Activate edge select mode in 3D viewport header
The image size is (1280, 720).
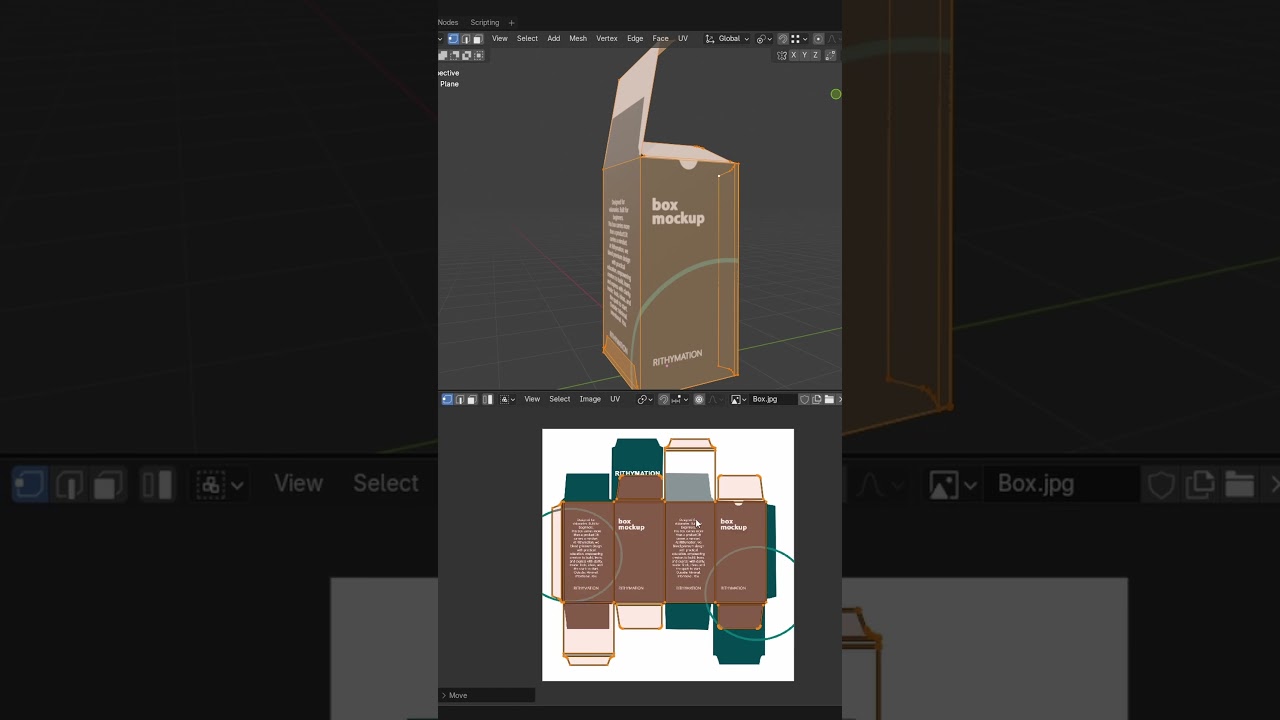coord(466,39)
